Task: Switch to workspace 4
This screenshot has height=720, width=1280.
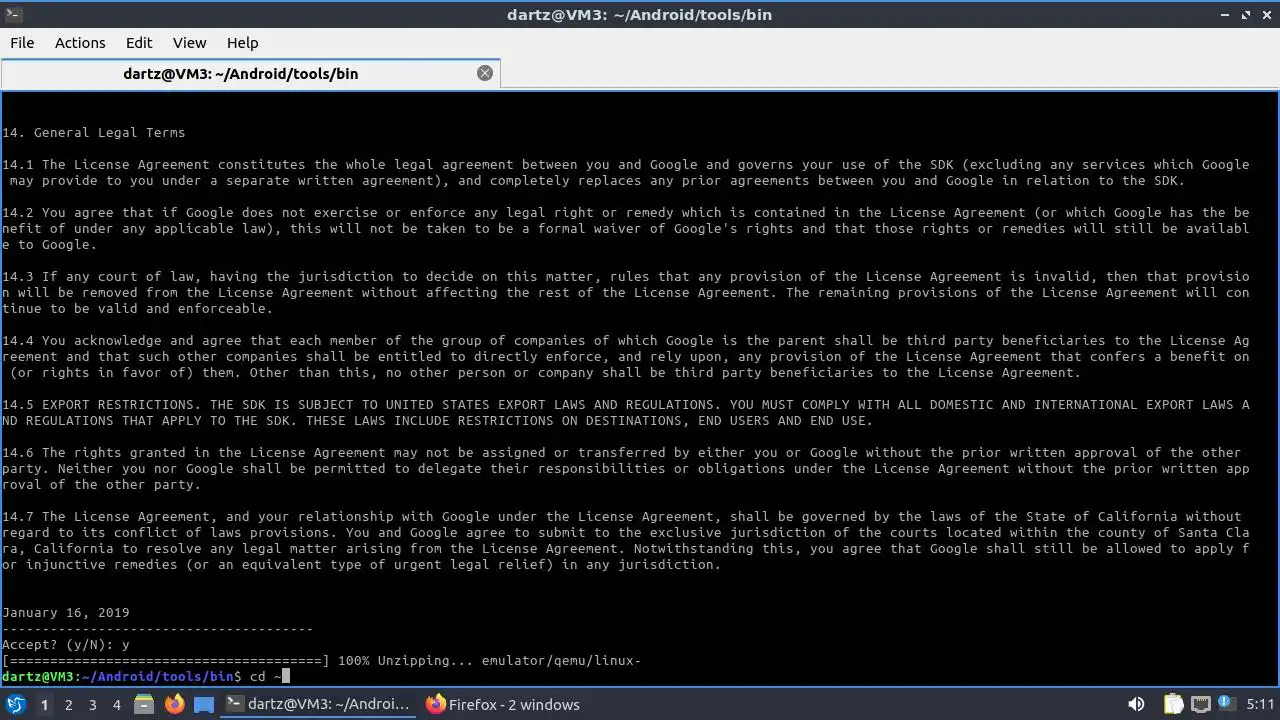Action: (116, 705)
